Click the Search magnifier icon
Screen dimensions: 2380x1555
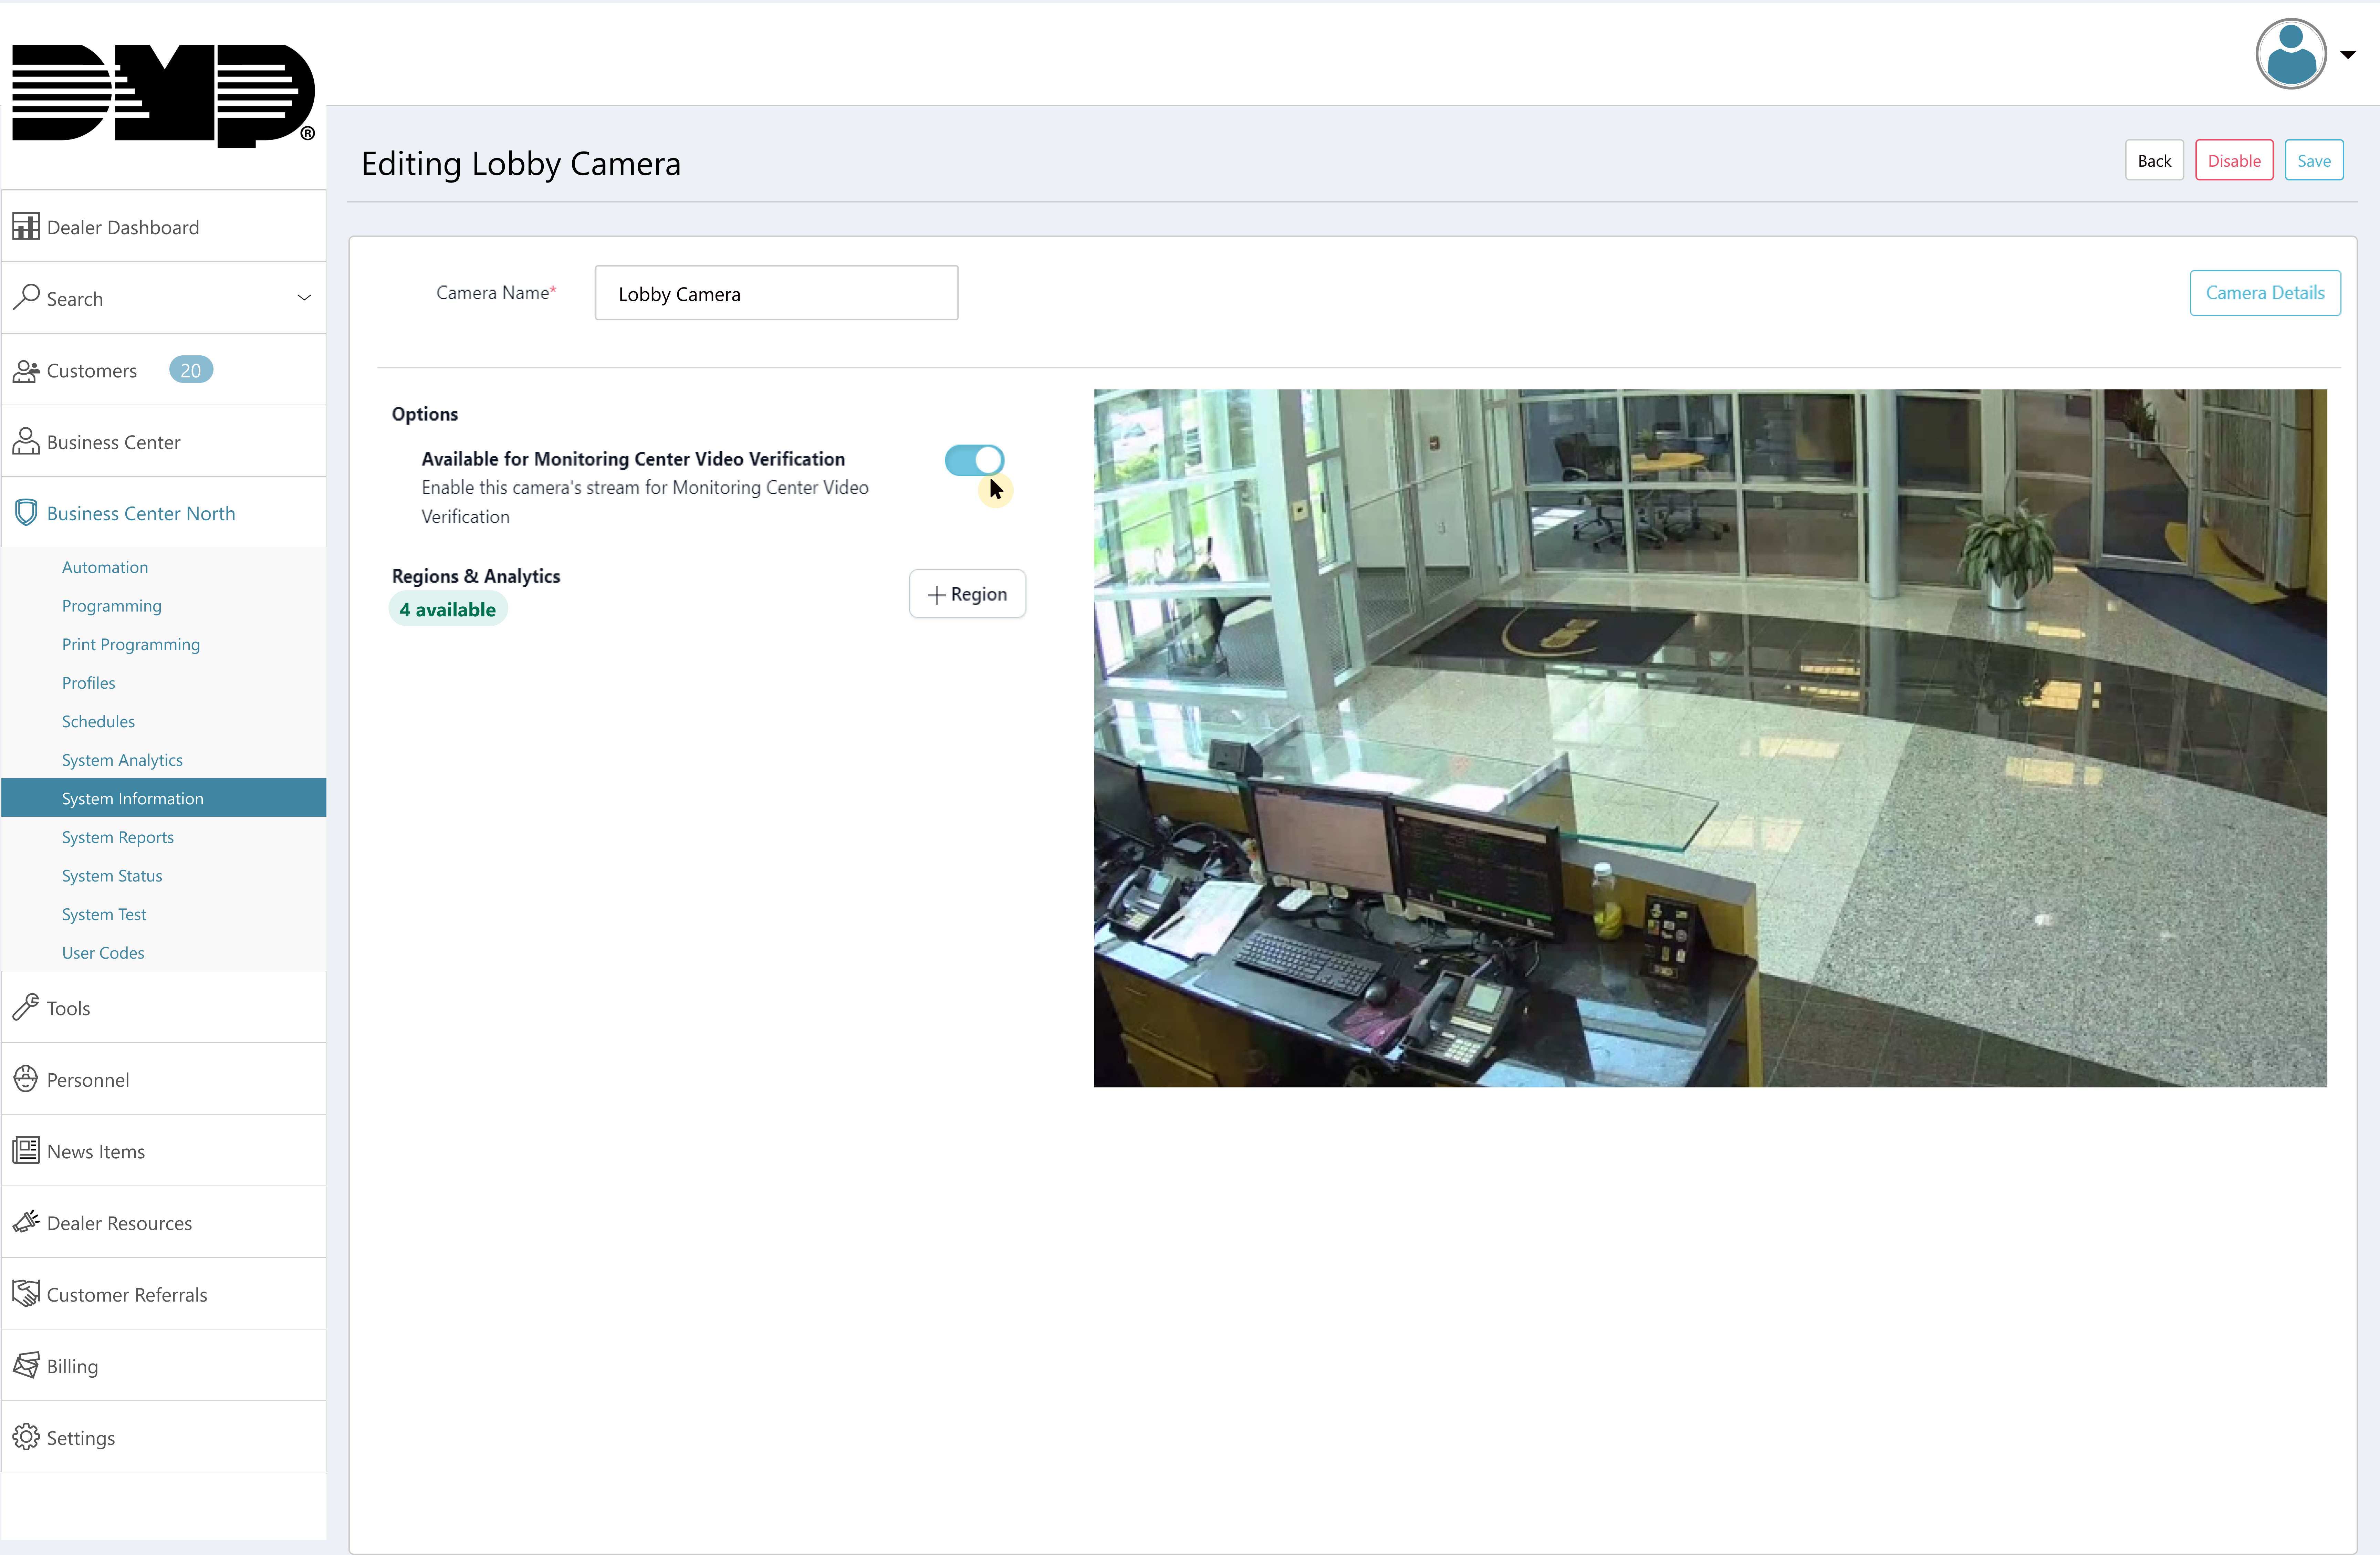26,298
